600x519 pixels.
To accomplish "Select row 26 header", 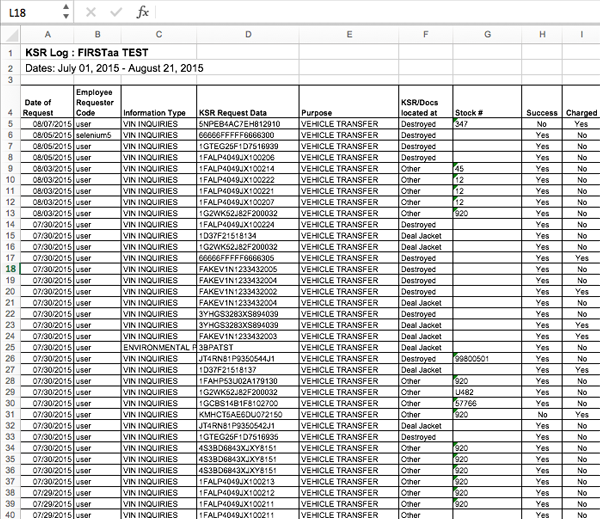I will [x=8, y=358].
